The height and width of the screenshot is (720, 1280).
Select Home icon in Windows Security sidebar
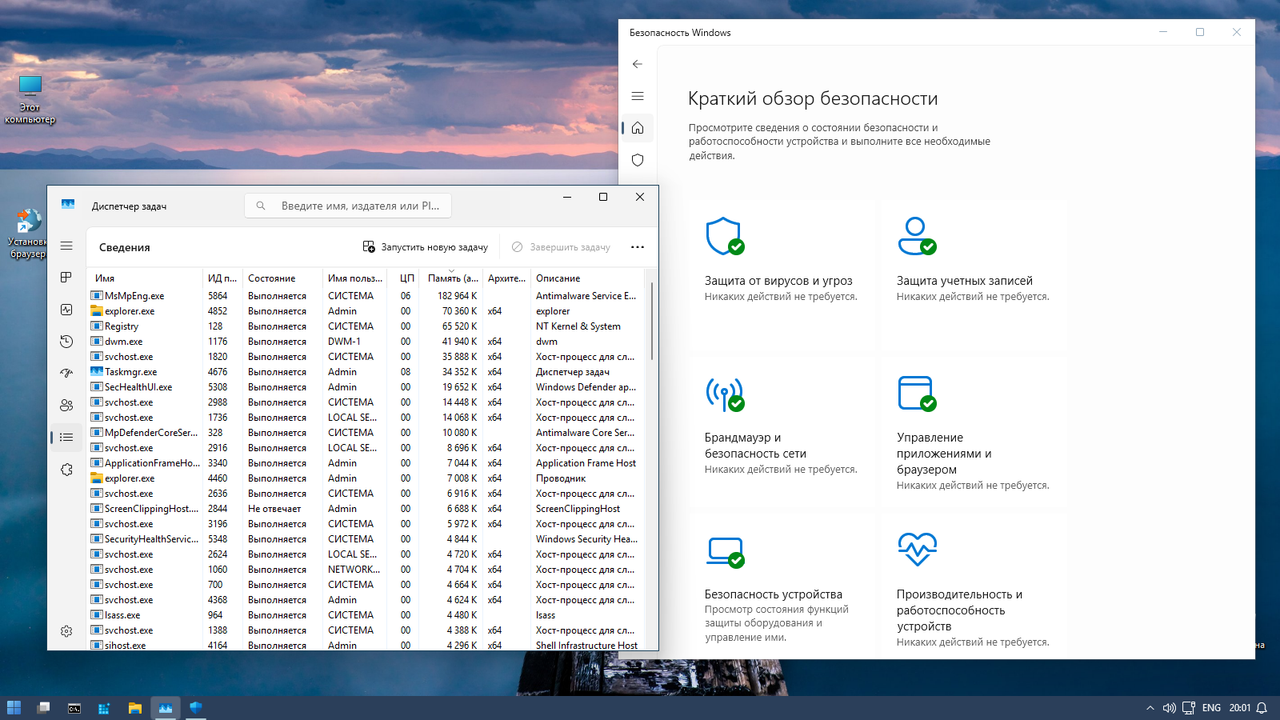[638, 128]
